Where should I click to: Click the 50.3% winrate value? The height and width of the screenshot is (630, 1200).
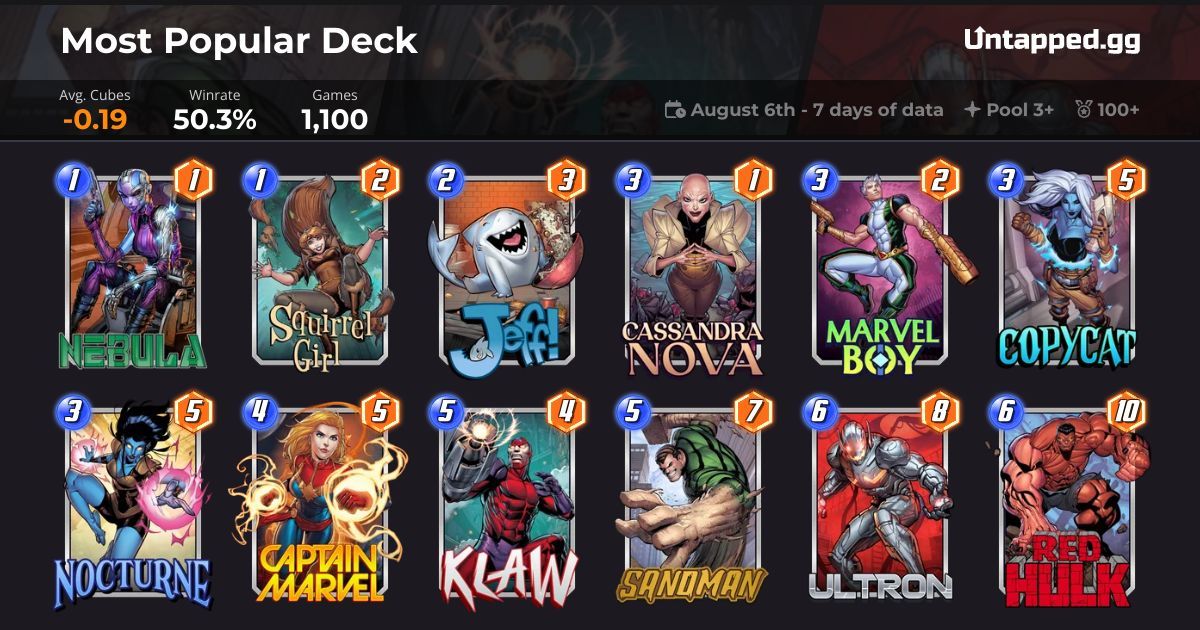pyautogui.click(x=215, y=120)
